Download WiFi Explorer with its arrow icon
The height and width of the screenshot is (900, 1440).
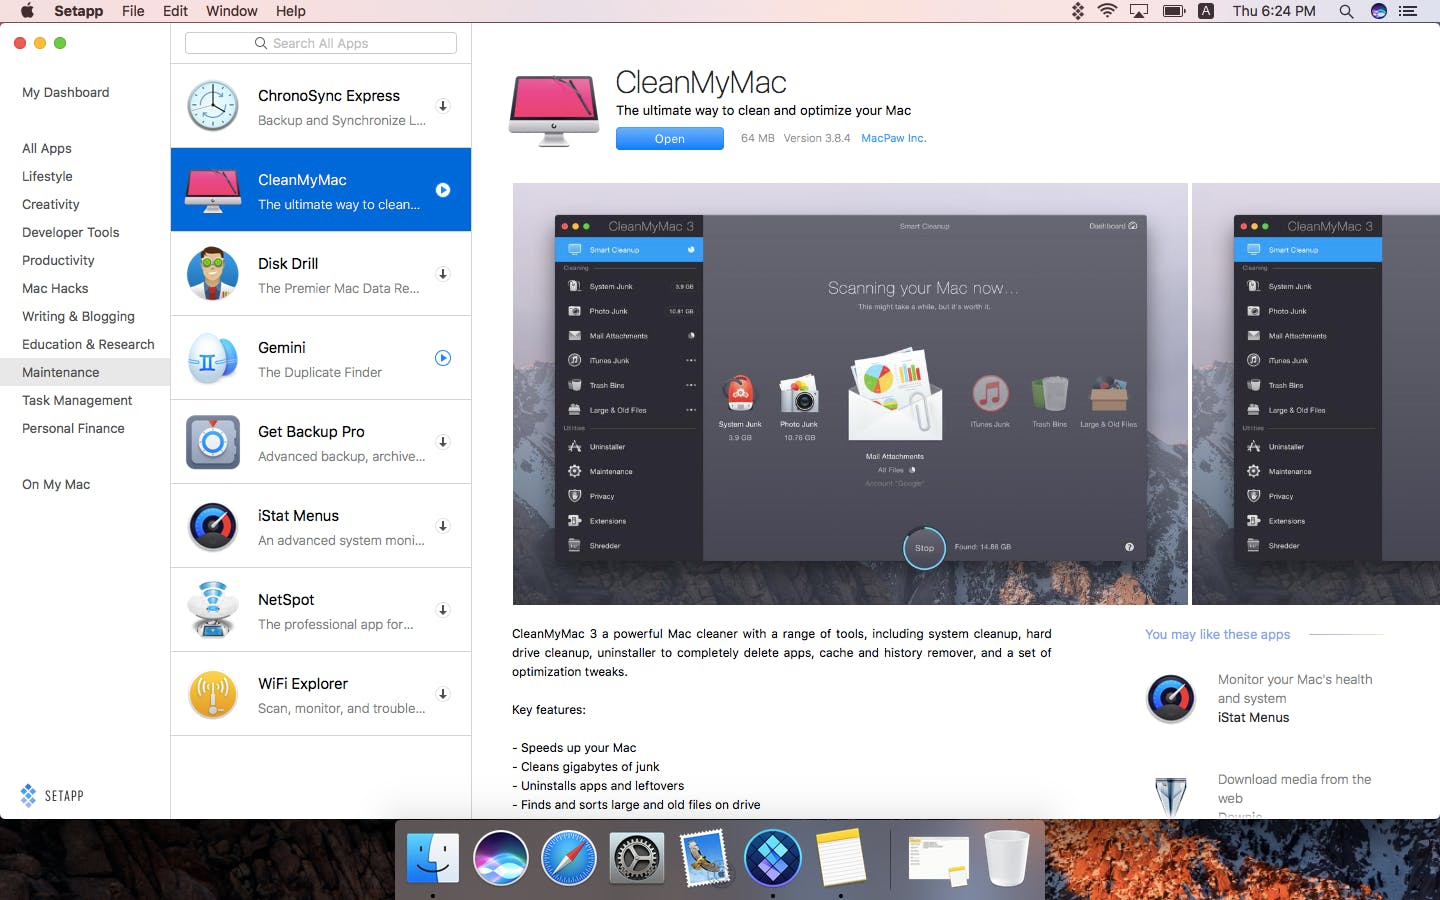tap(443, 694)
